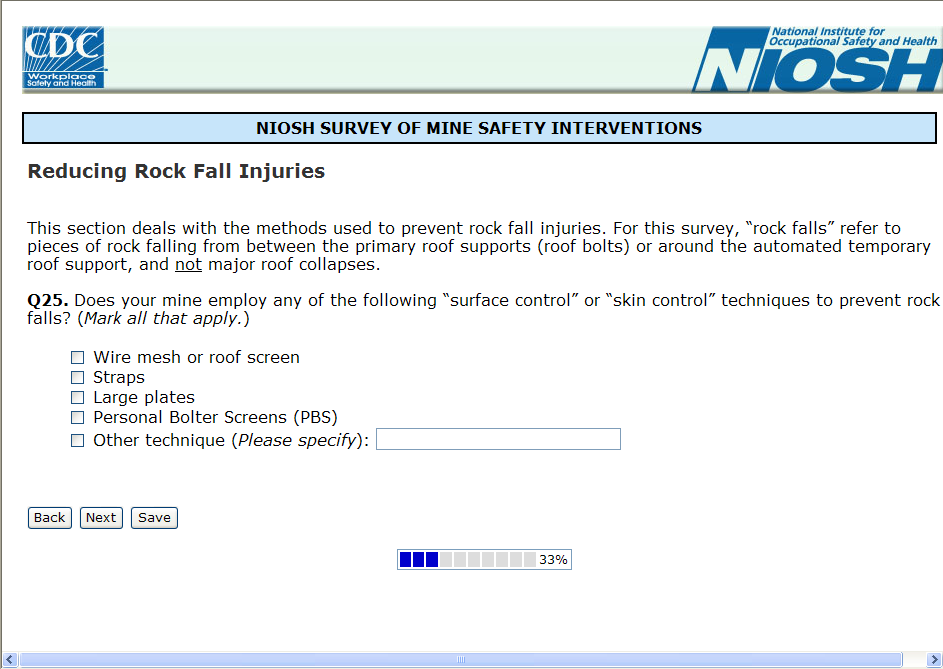This screenshot has height=669, width=943.
Task: Select the Personal Bolter Screens (PBS) checkbox
Action: 77,418
